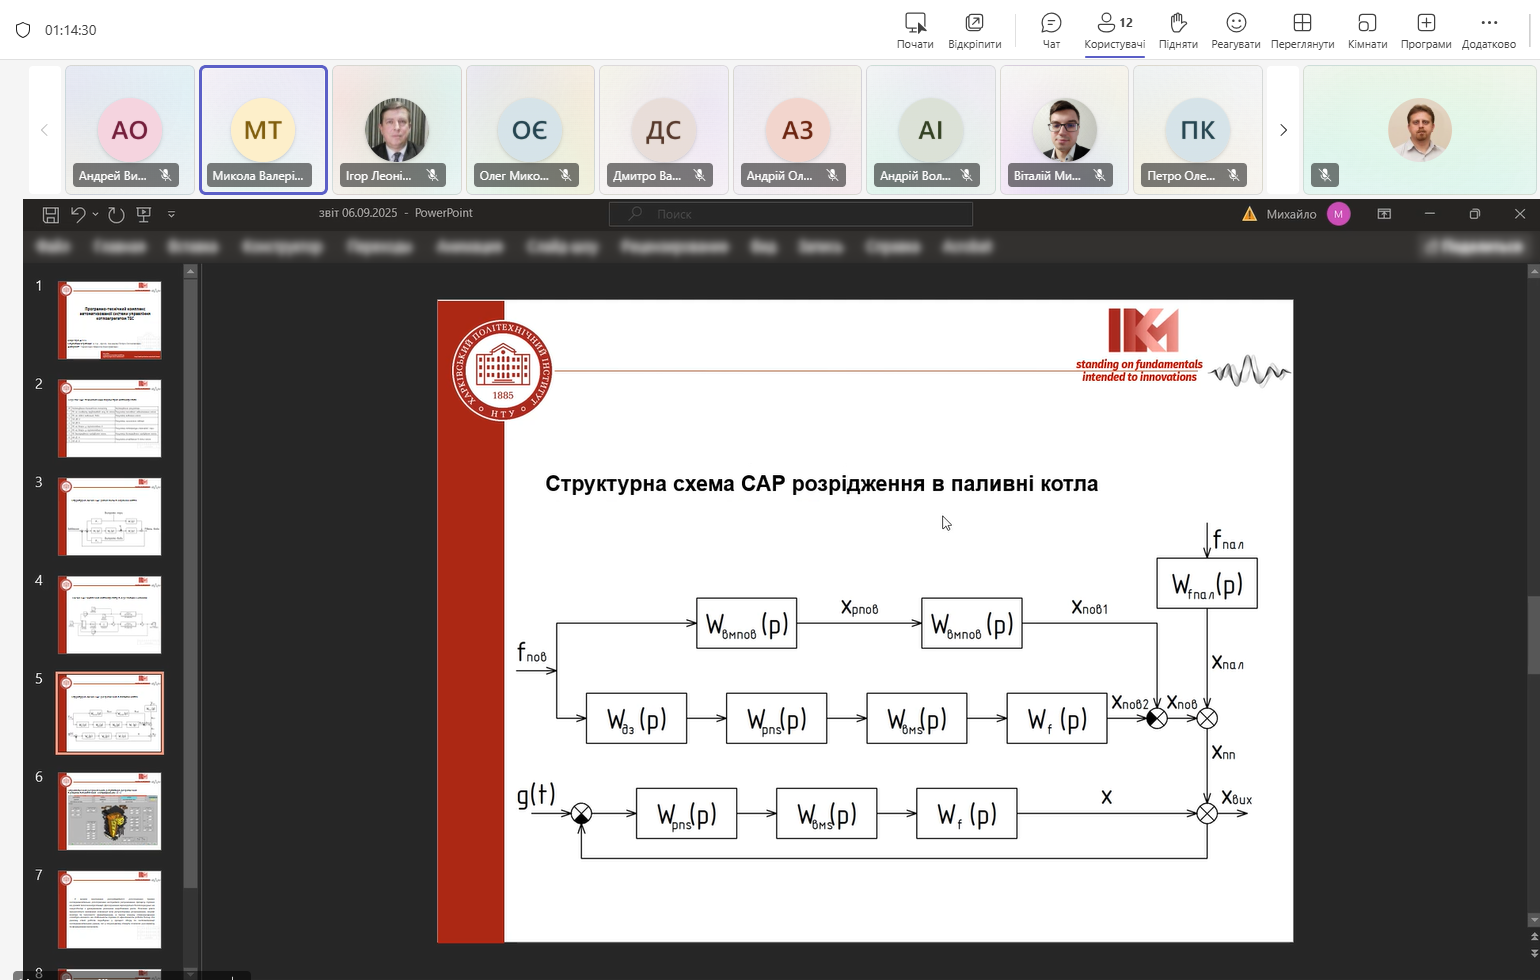Open the Переглянути view options

[x=1302, y=30]
